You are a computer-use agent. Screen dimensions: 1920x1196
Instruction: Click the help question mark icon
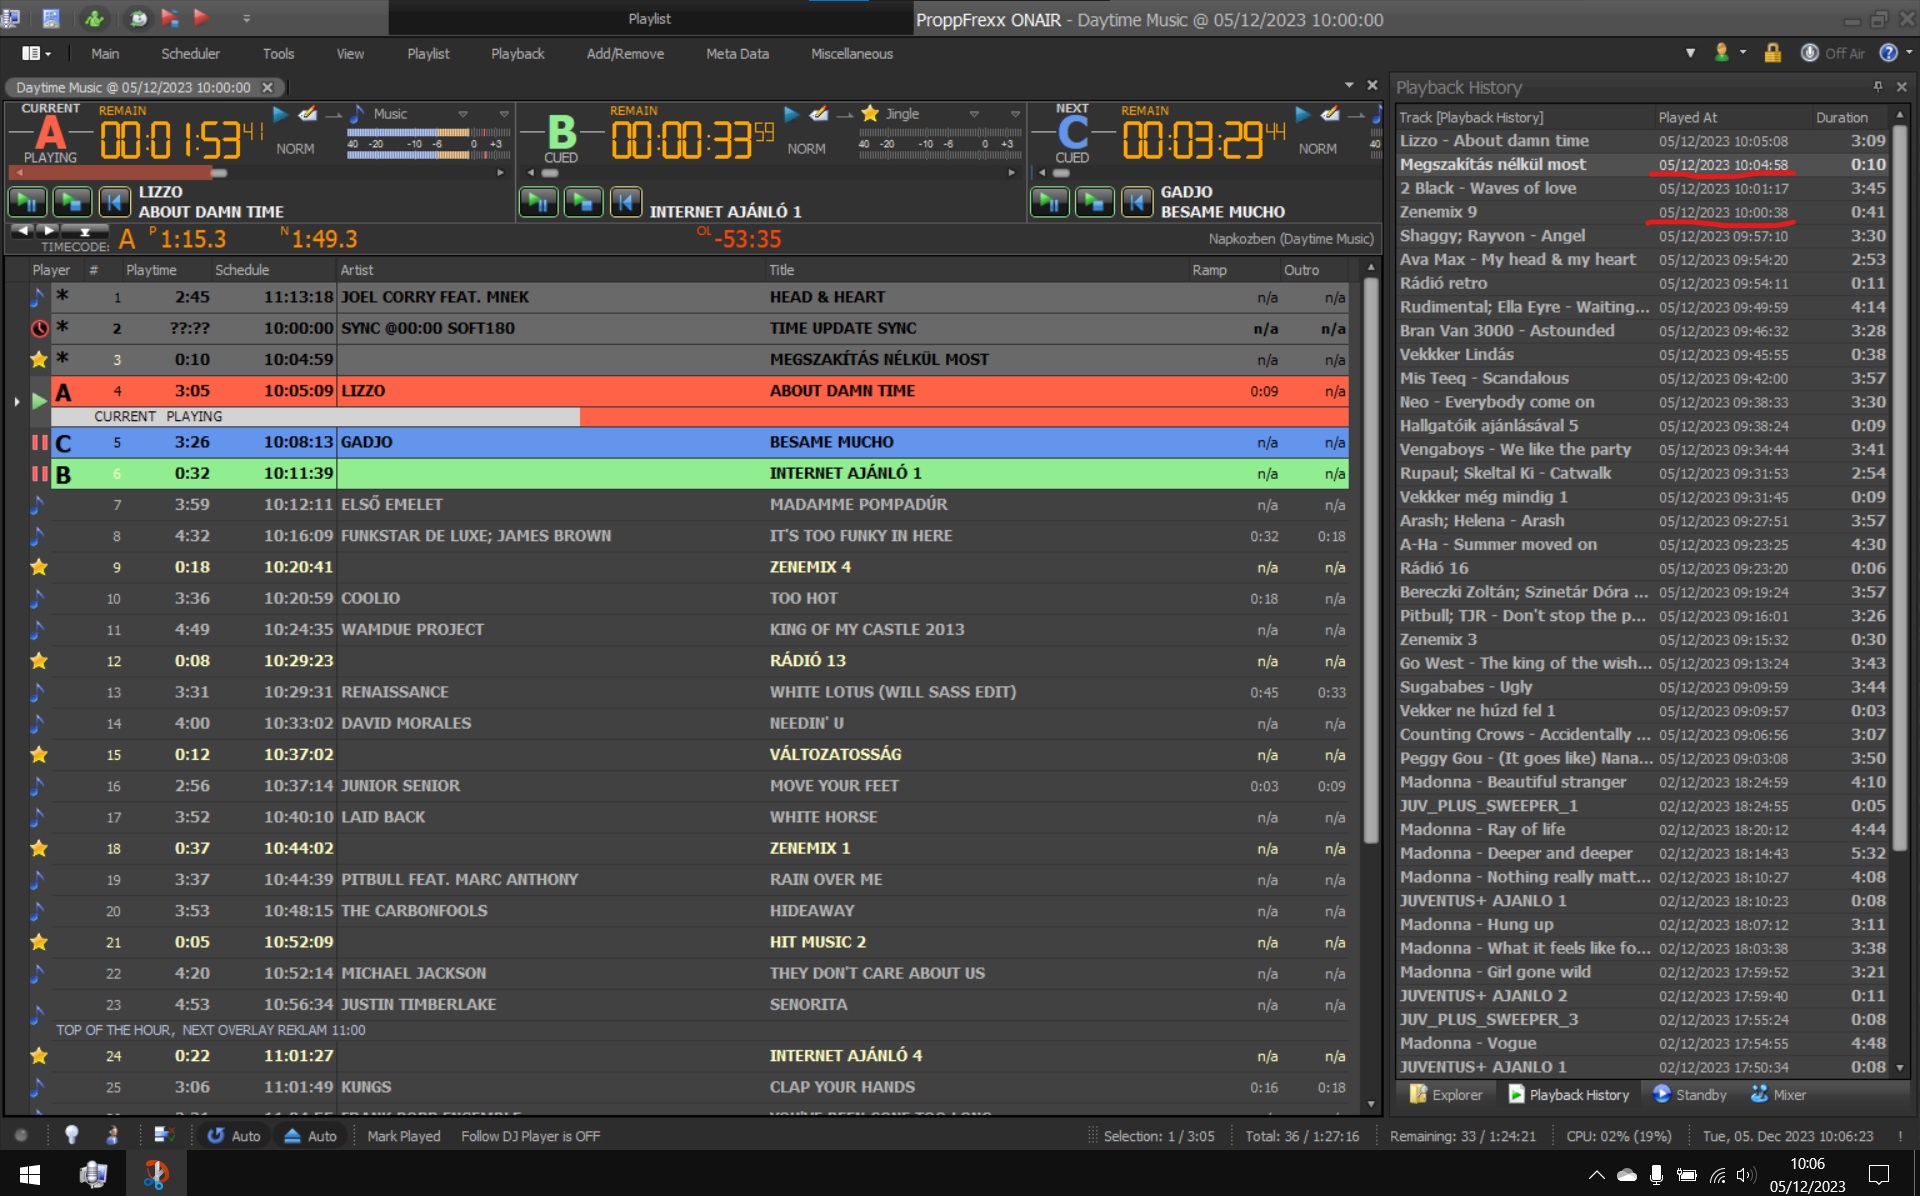point(1888,53)
